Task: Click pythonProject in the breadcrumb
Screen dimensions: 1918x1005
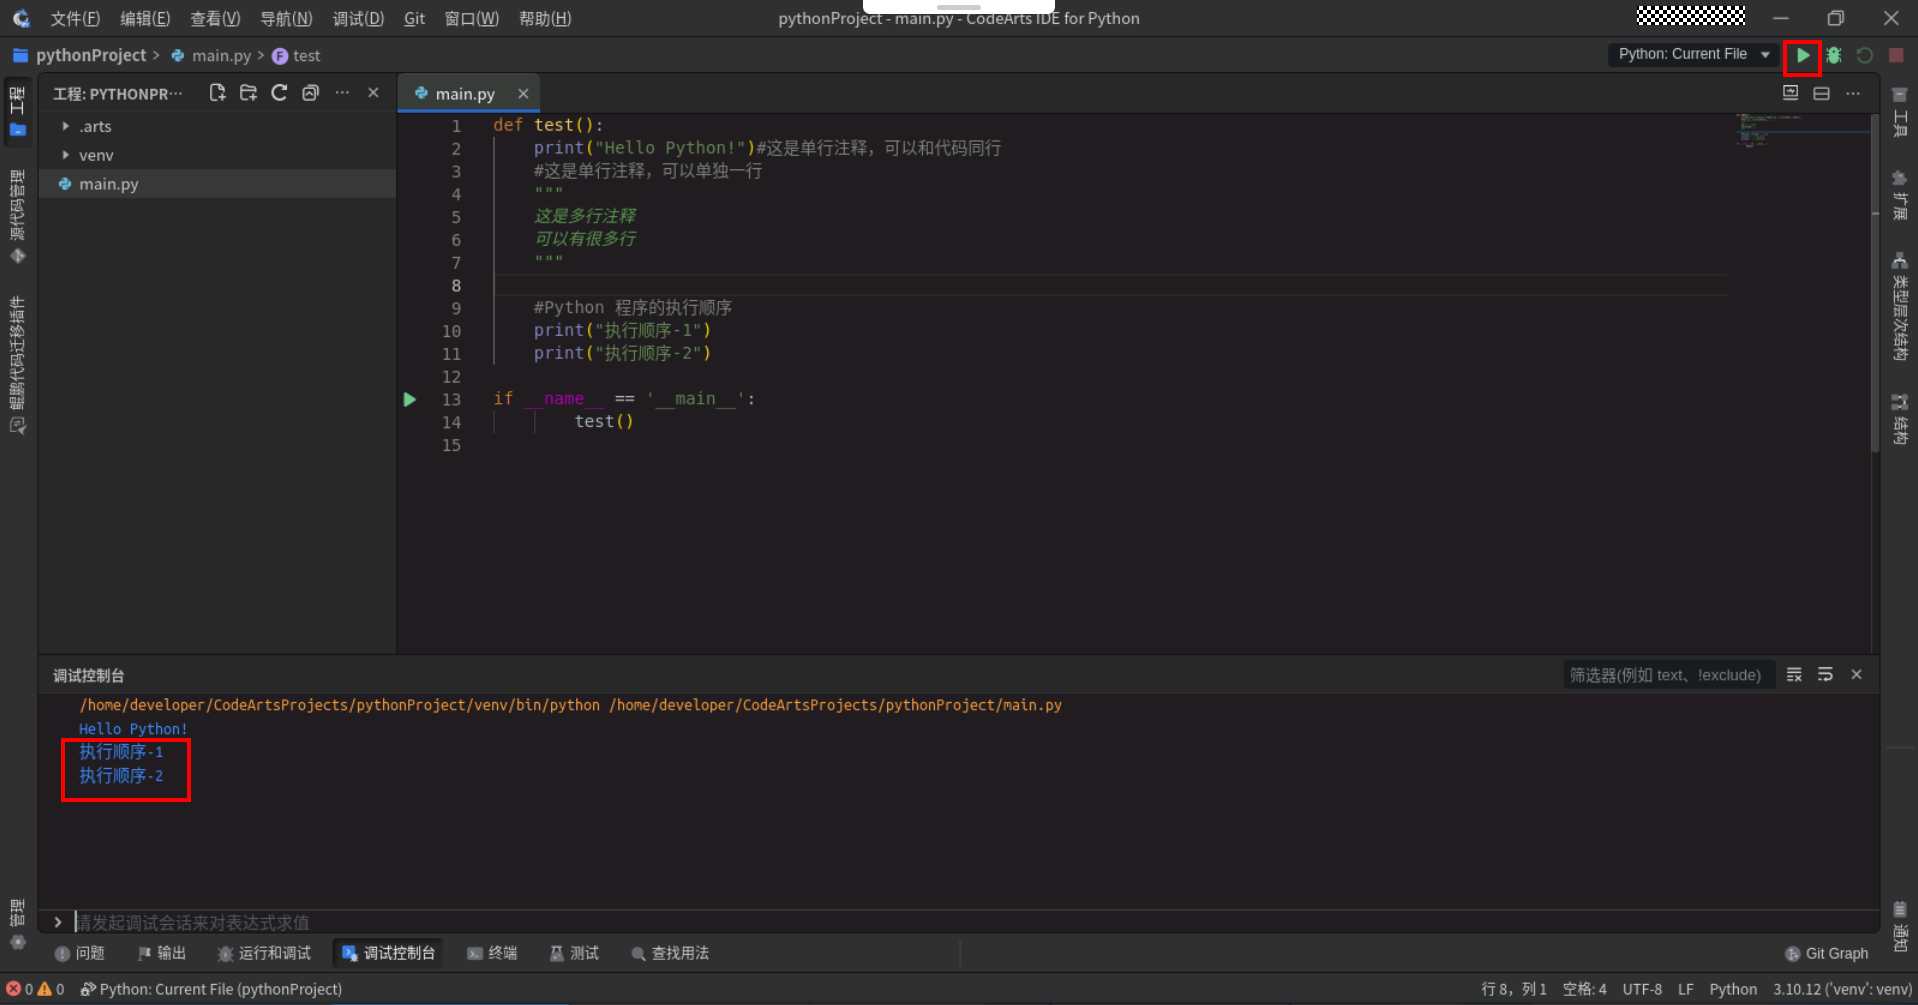Action: pyautogui.click(x=91, y=56)
